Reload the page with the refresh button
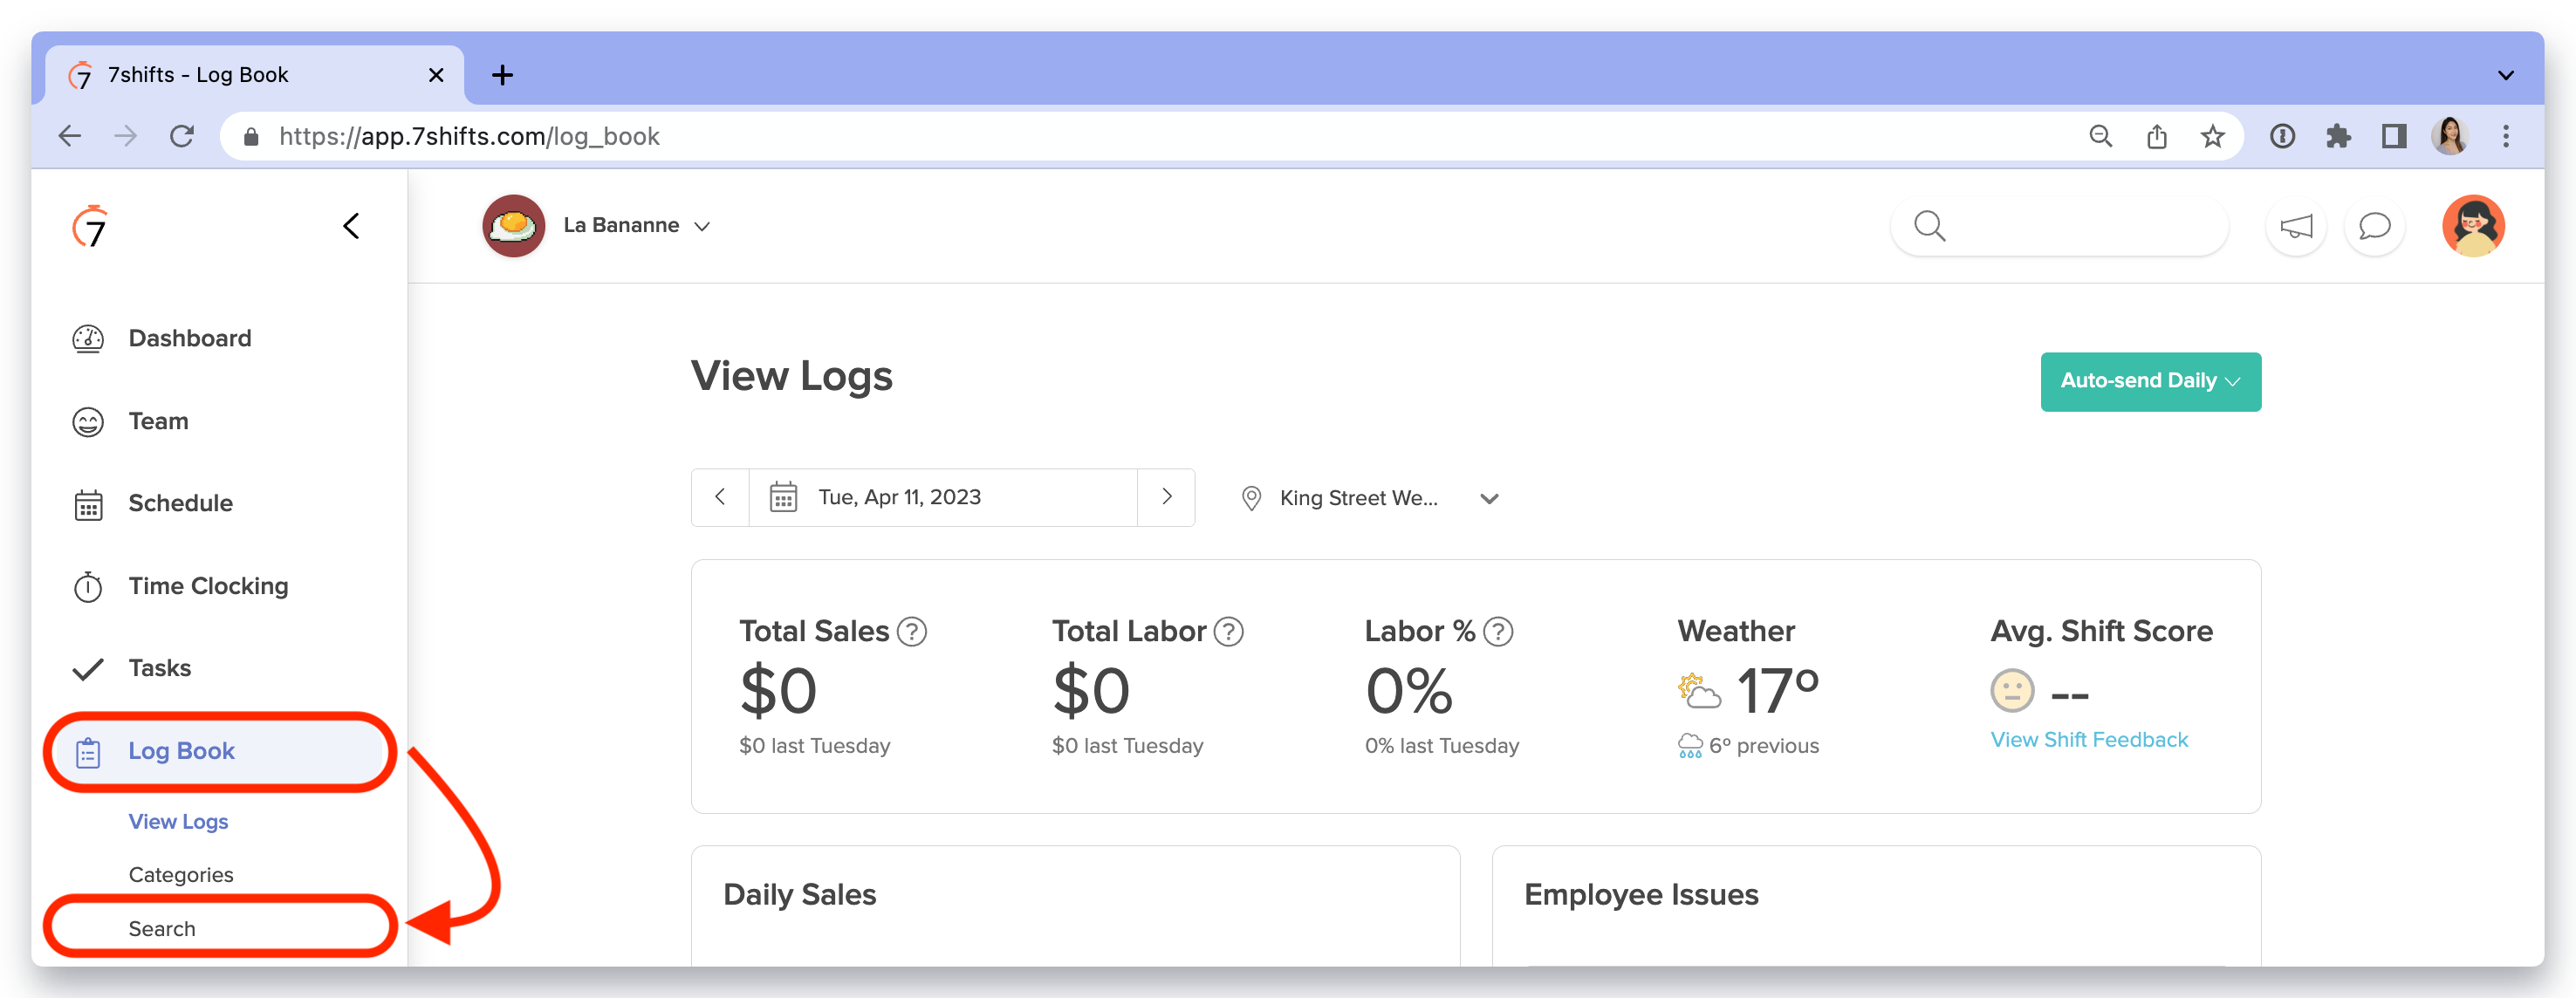 coord(182,136)
